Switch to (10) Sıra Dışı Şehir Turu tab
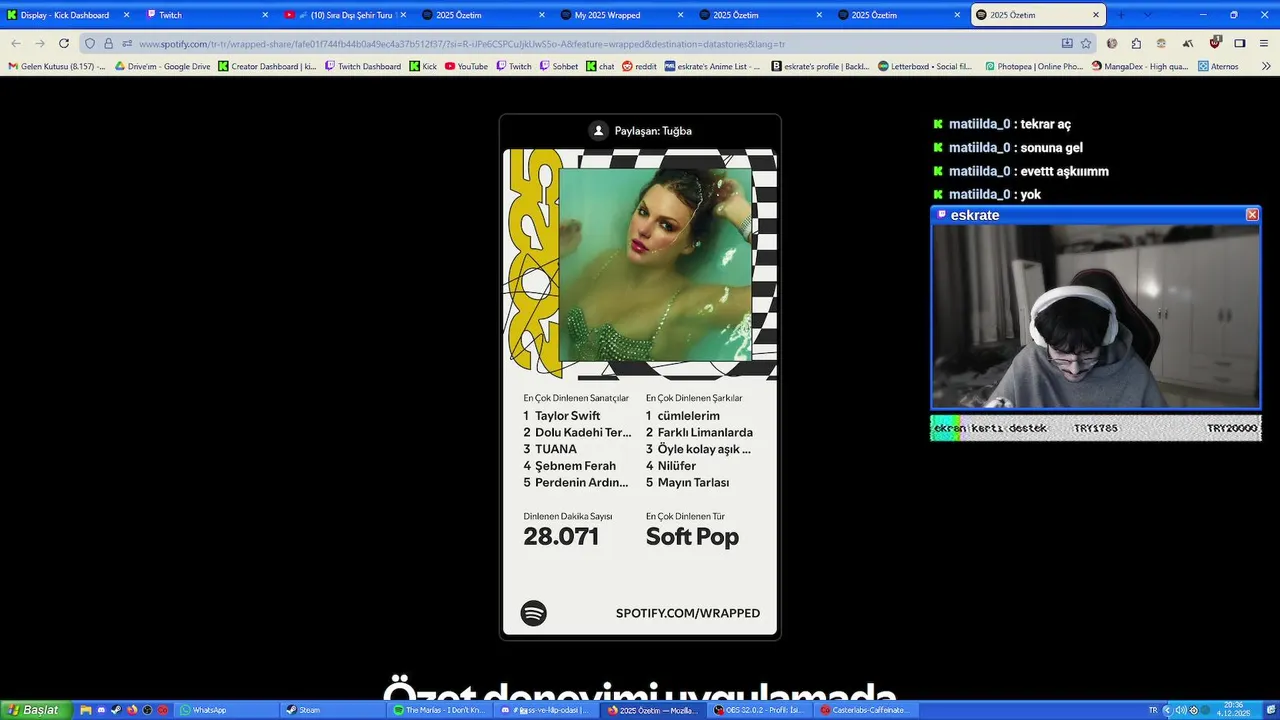1280x720 pixels. coord(345,15)
